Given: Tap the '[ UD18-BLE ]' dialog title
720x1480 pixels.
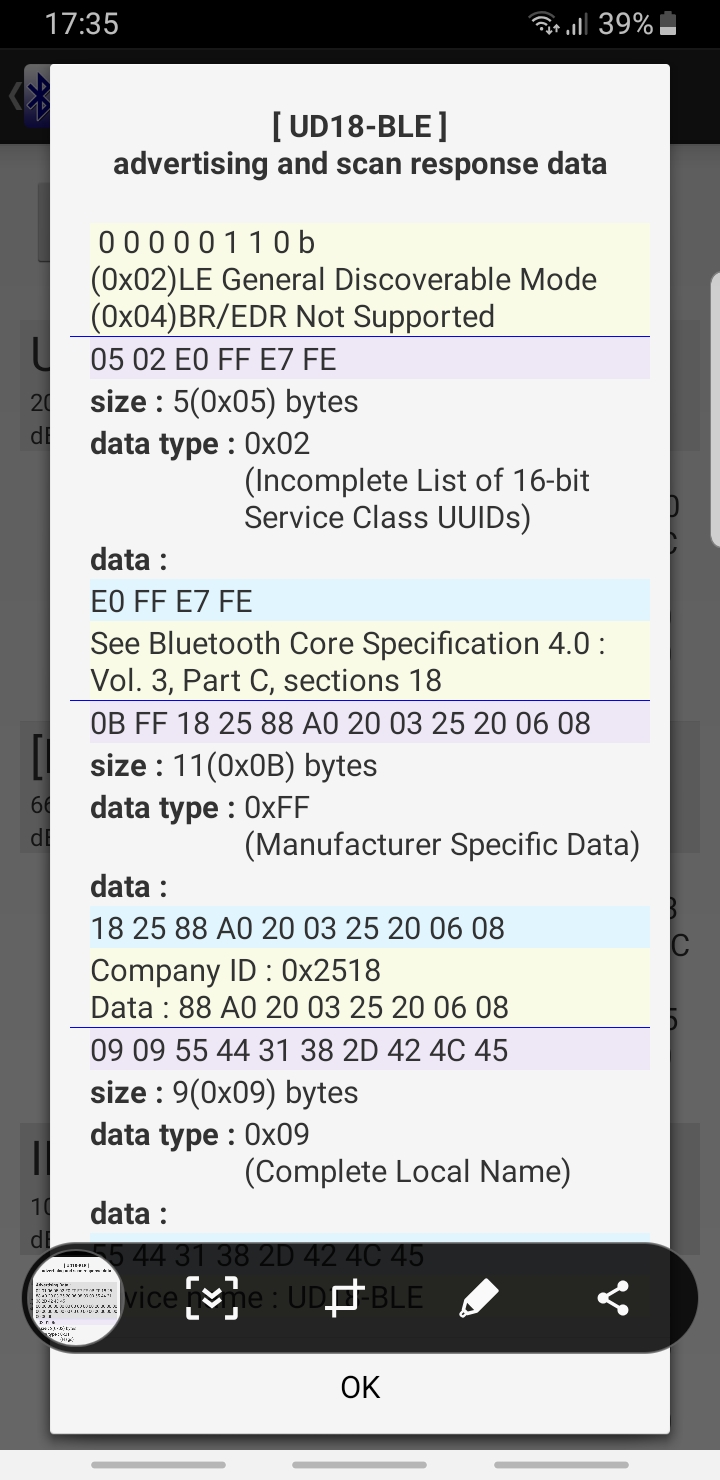Looking at the screenshot, I should tap(360, 127).
